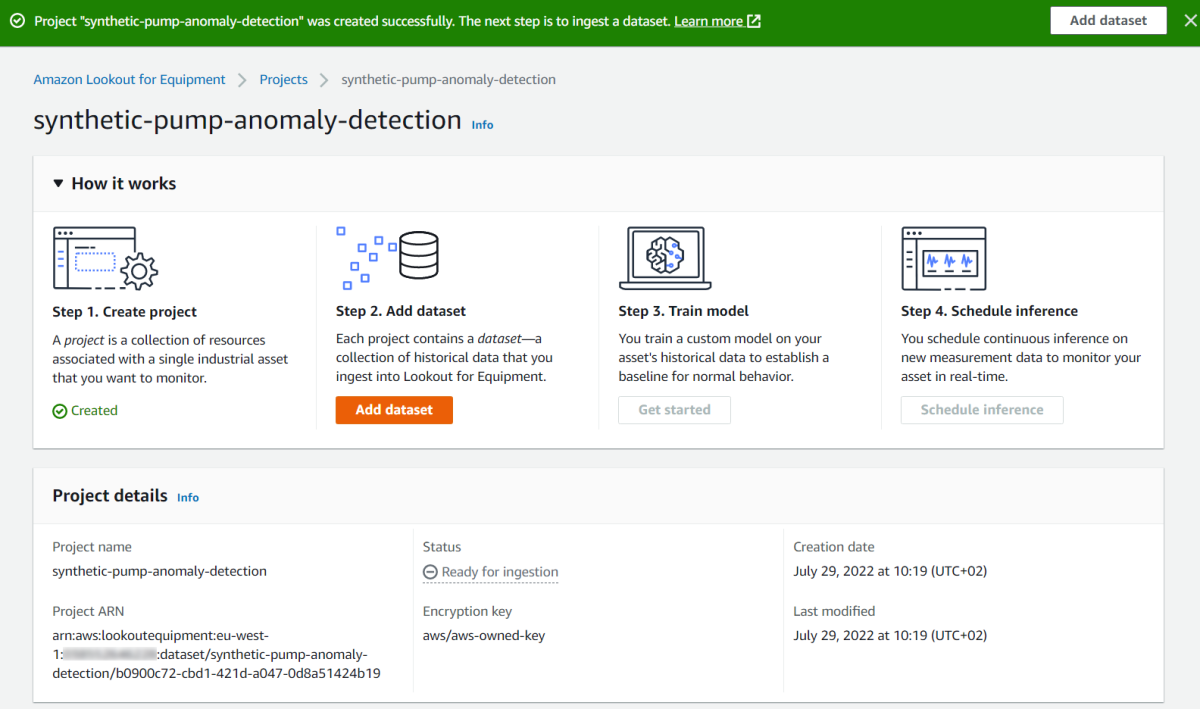Click the Step 2 Add dataset database illustration
Screen dimensions: 1200x709
(x=387, y=257)
